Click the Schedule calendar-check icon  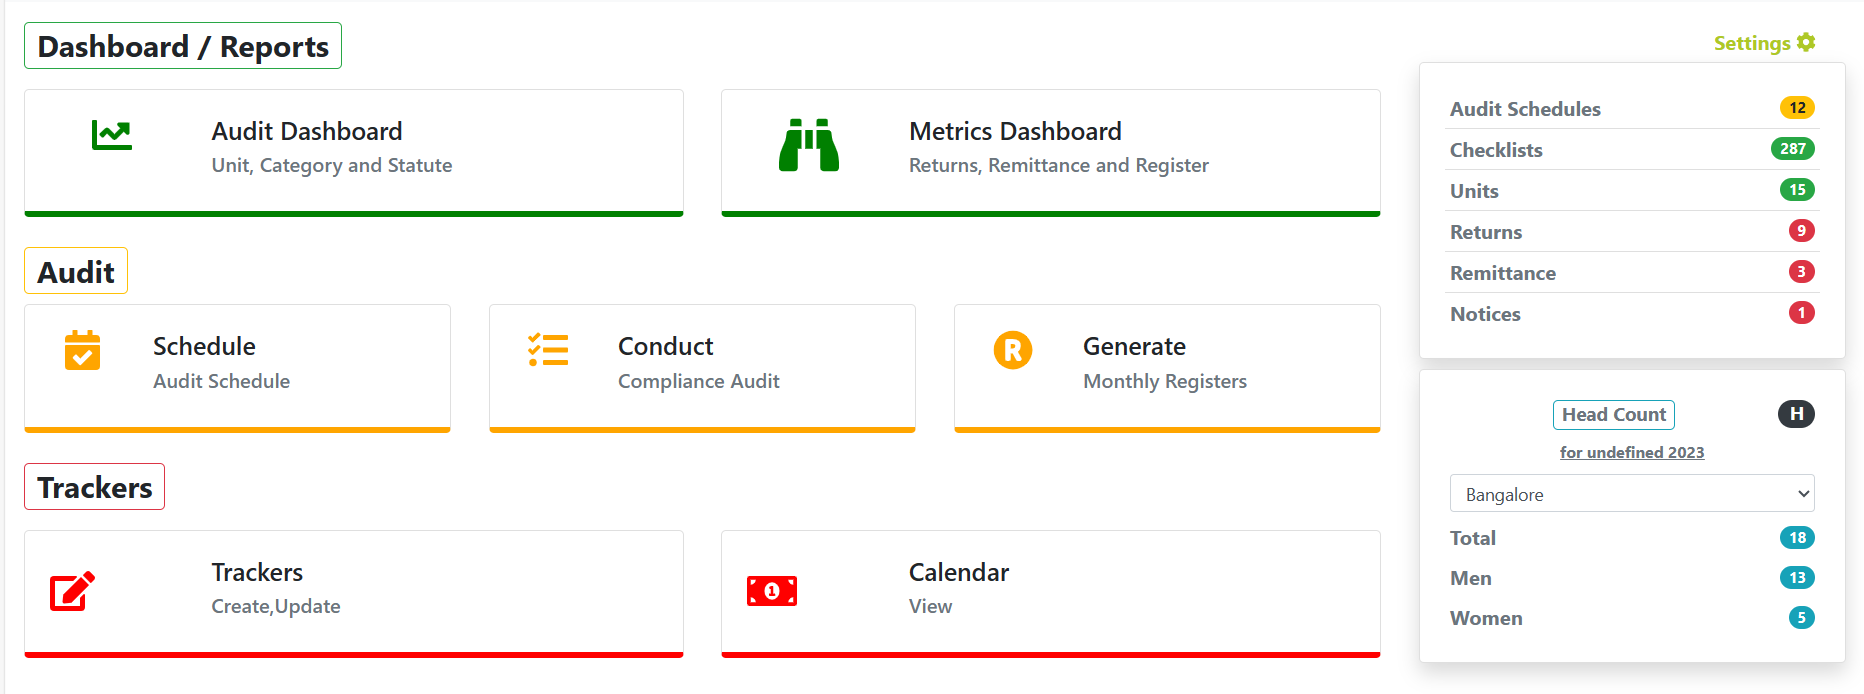tap(82, 350)
